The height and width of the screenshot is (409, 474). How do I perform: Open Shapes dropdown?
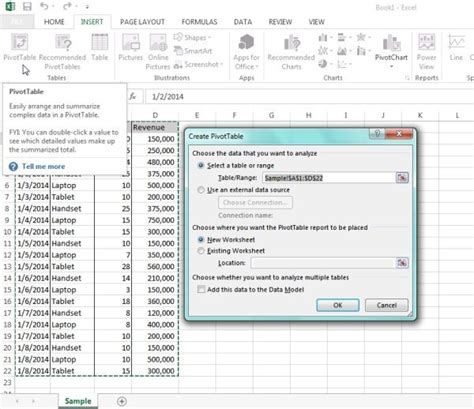pos(192,37)
